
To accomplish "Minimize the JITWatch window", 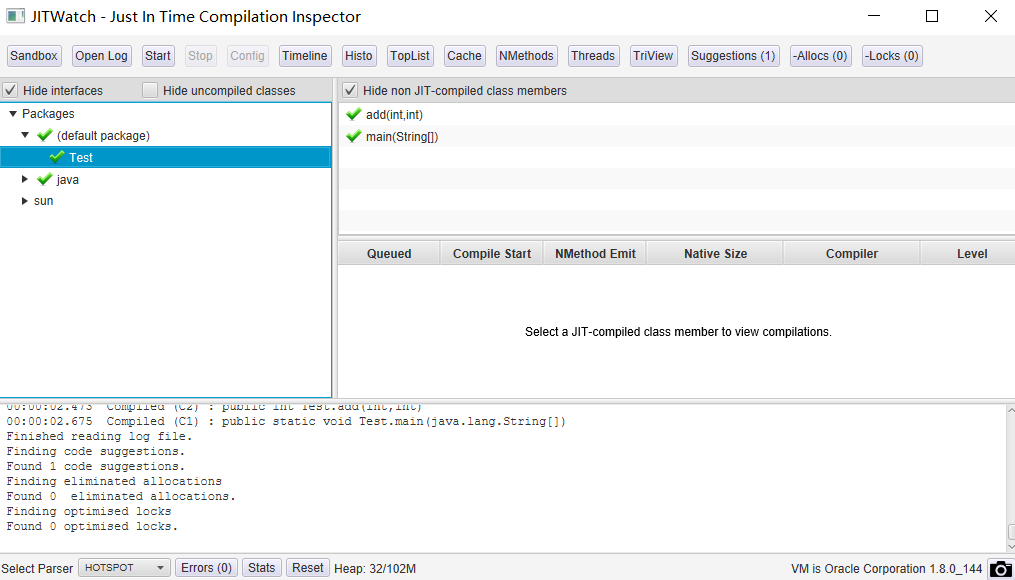I will click(873, 16).
